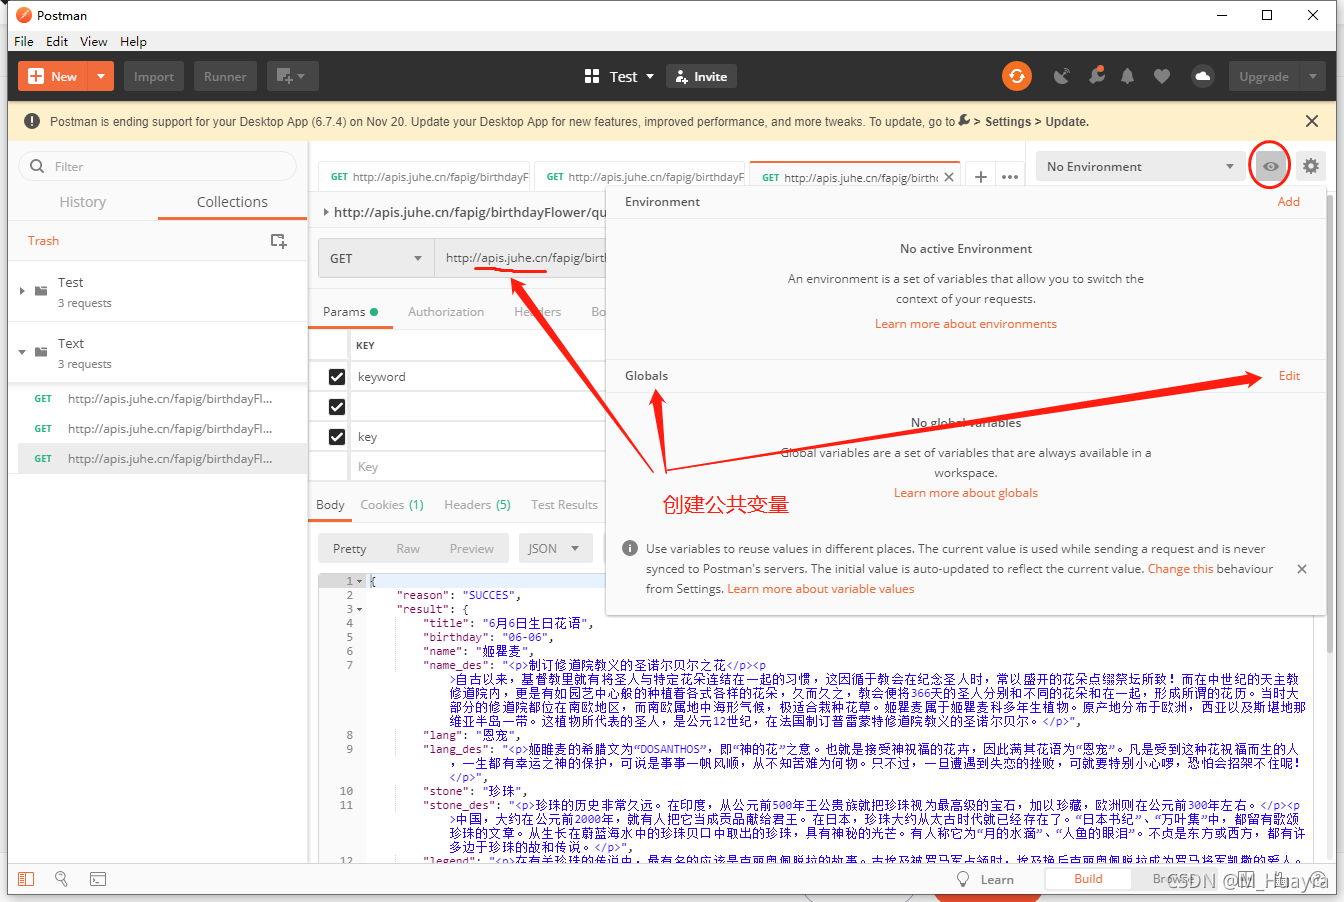
Task: Open the Authorization tab
Action: pyautogui.click(x=446, y=312)
